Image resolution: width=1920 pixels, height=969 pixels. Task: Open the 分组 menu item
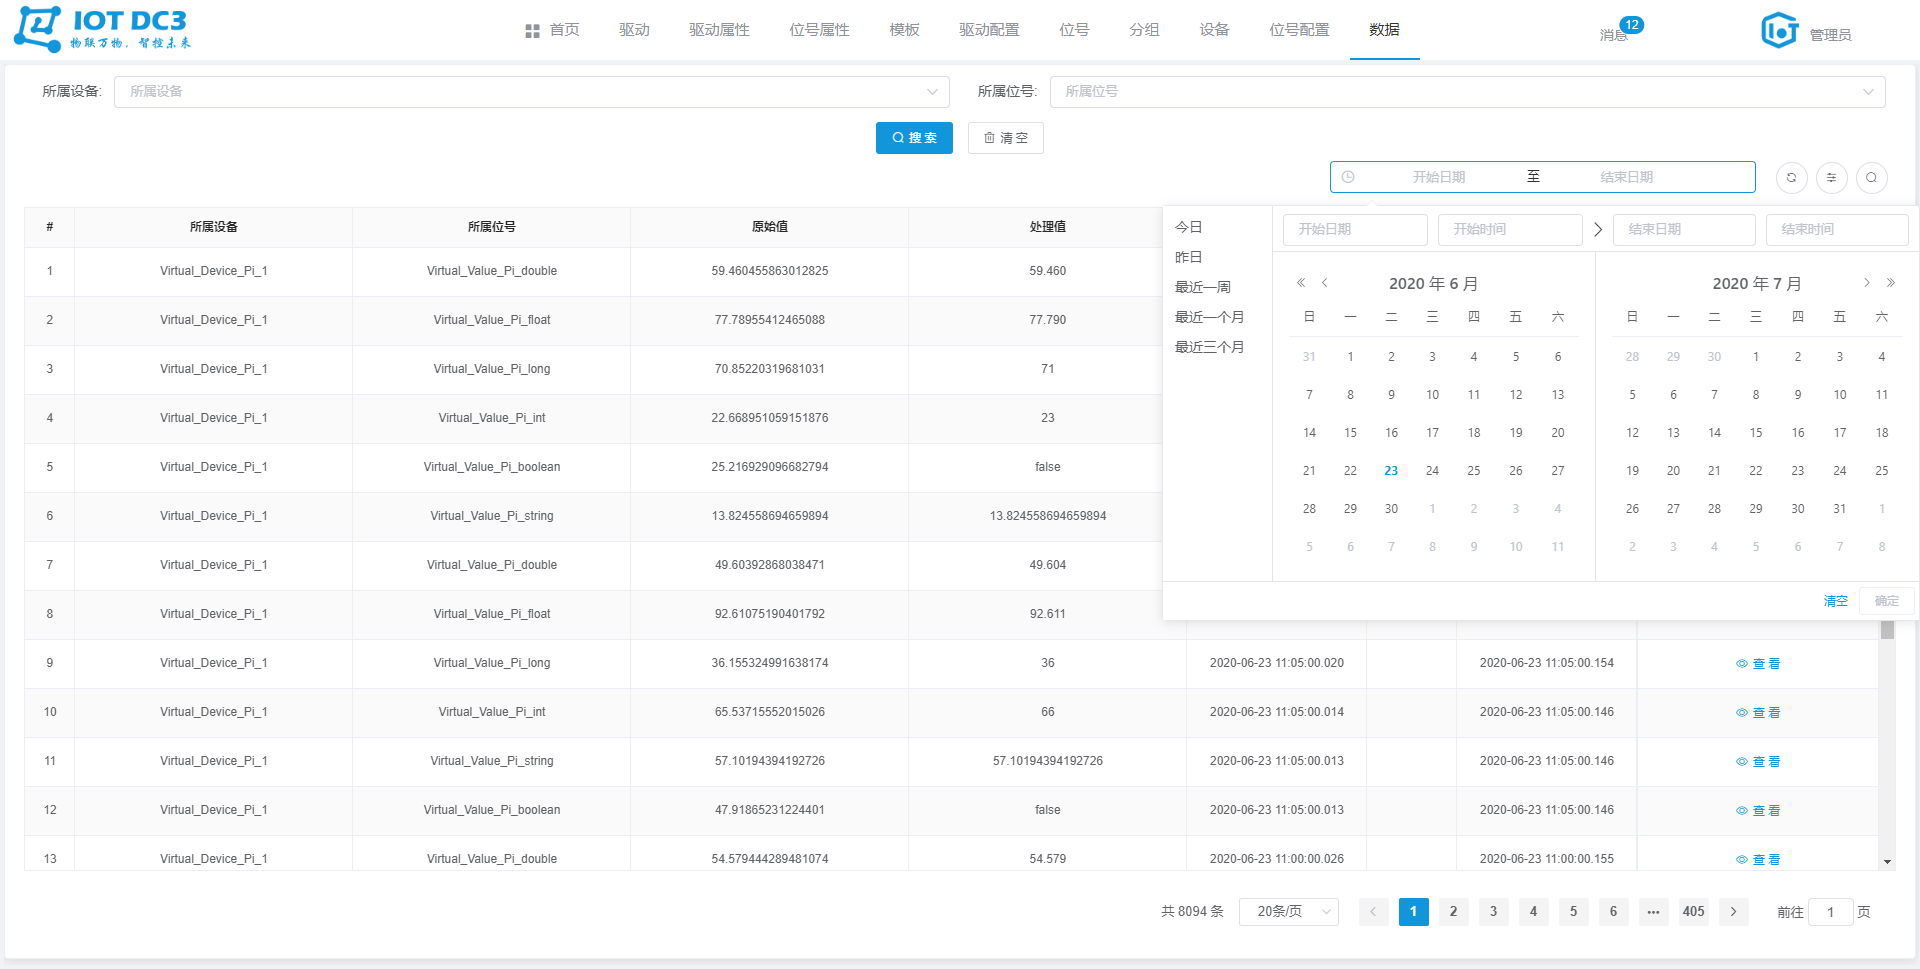(x=1144, y=30)
